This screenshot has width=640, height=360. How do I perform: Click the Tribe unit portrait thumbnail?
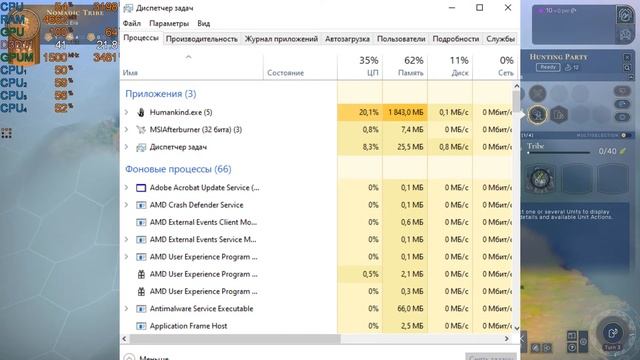pos(540,179)
